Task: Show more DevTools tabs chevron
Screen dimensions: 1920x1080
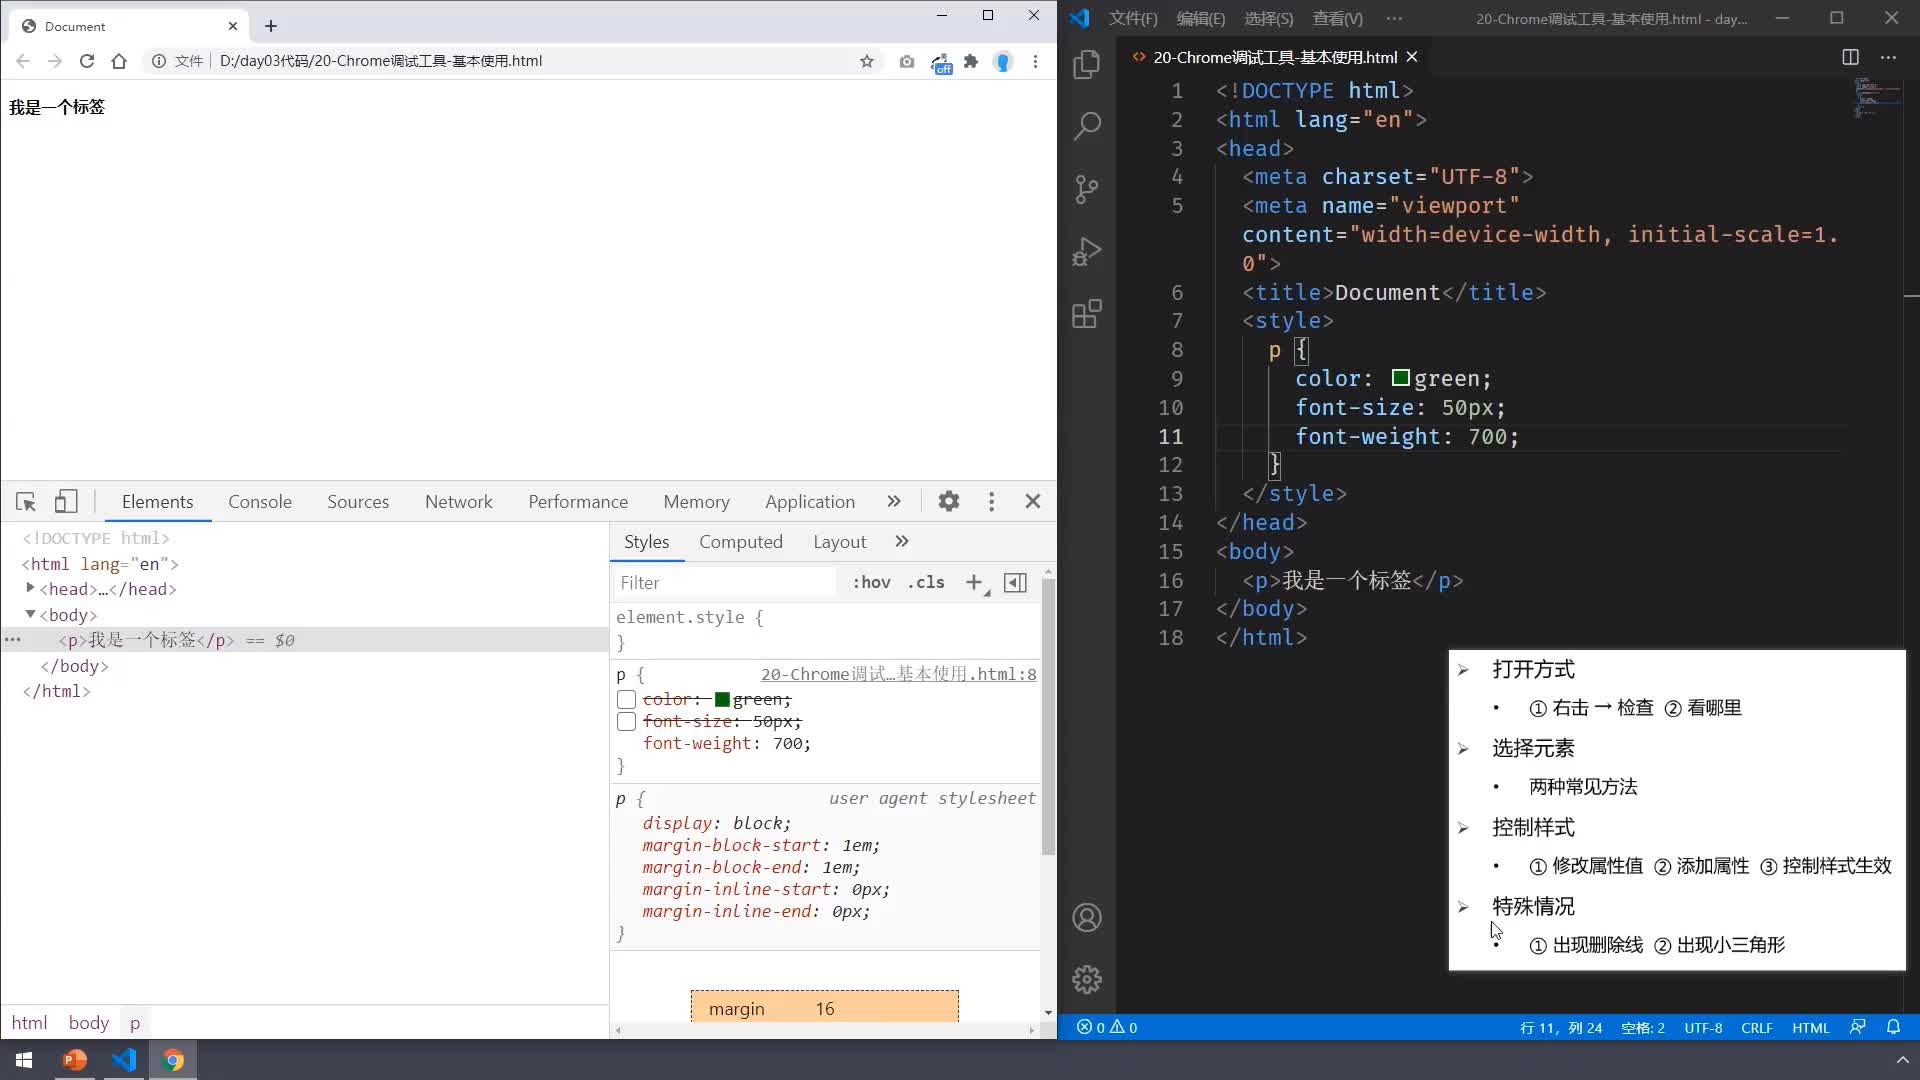Action: [893, 501]
